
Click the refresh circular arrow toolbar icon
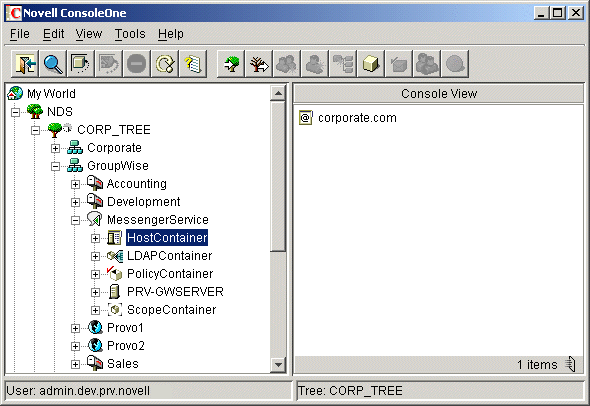click(165, 64)
